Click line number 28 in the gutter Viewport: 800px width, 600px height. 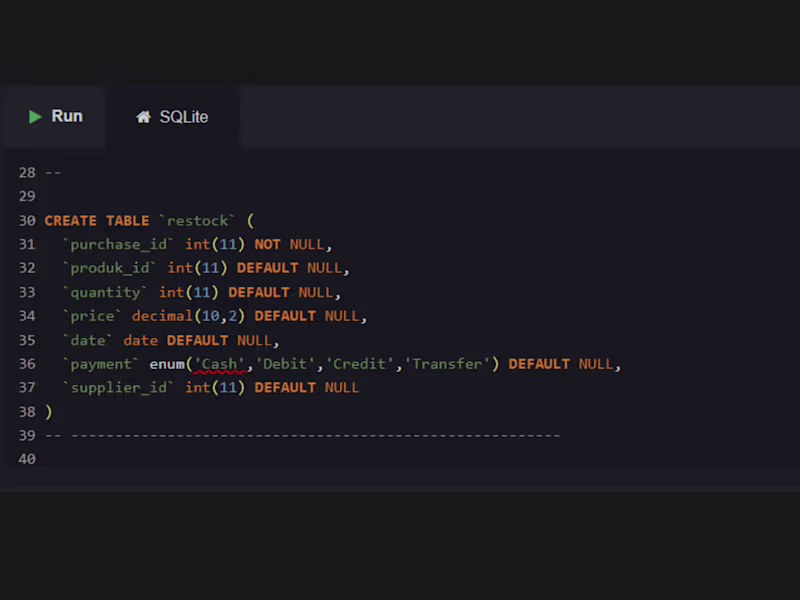tap(27, 173)
